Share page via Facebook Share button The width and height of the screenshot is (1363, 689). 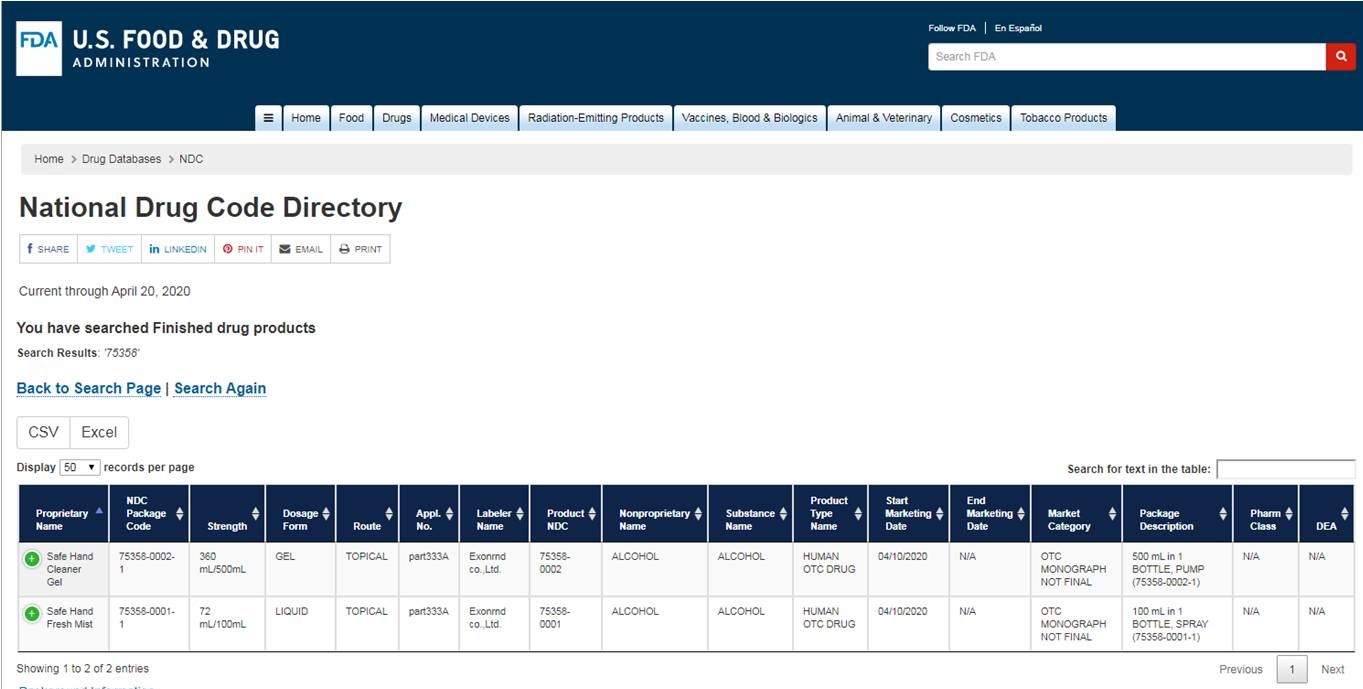(48, 249)
